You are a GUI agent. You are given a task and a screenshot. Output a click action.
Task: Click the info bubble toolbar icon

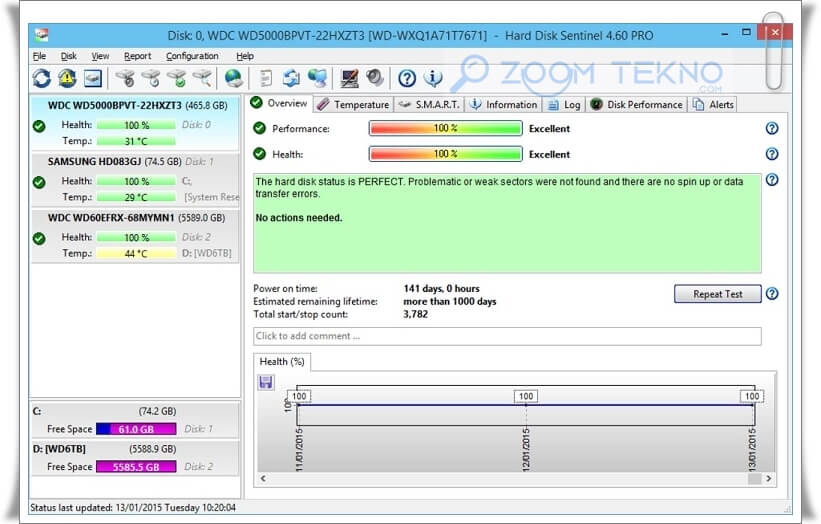(x=432, y=79)
